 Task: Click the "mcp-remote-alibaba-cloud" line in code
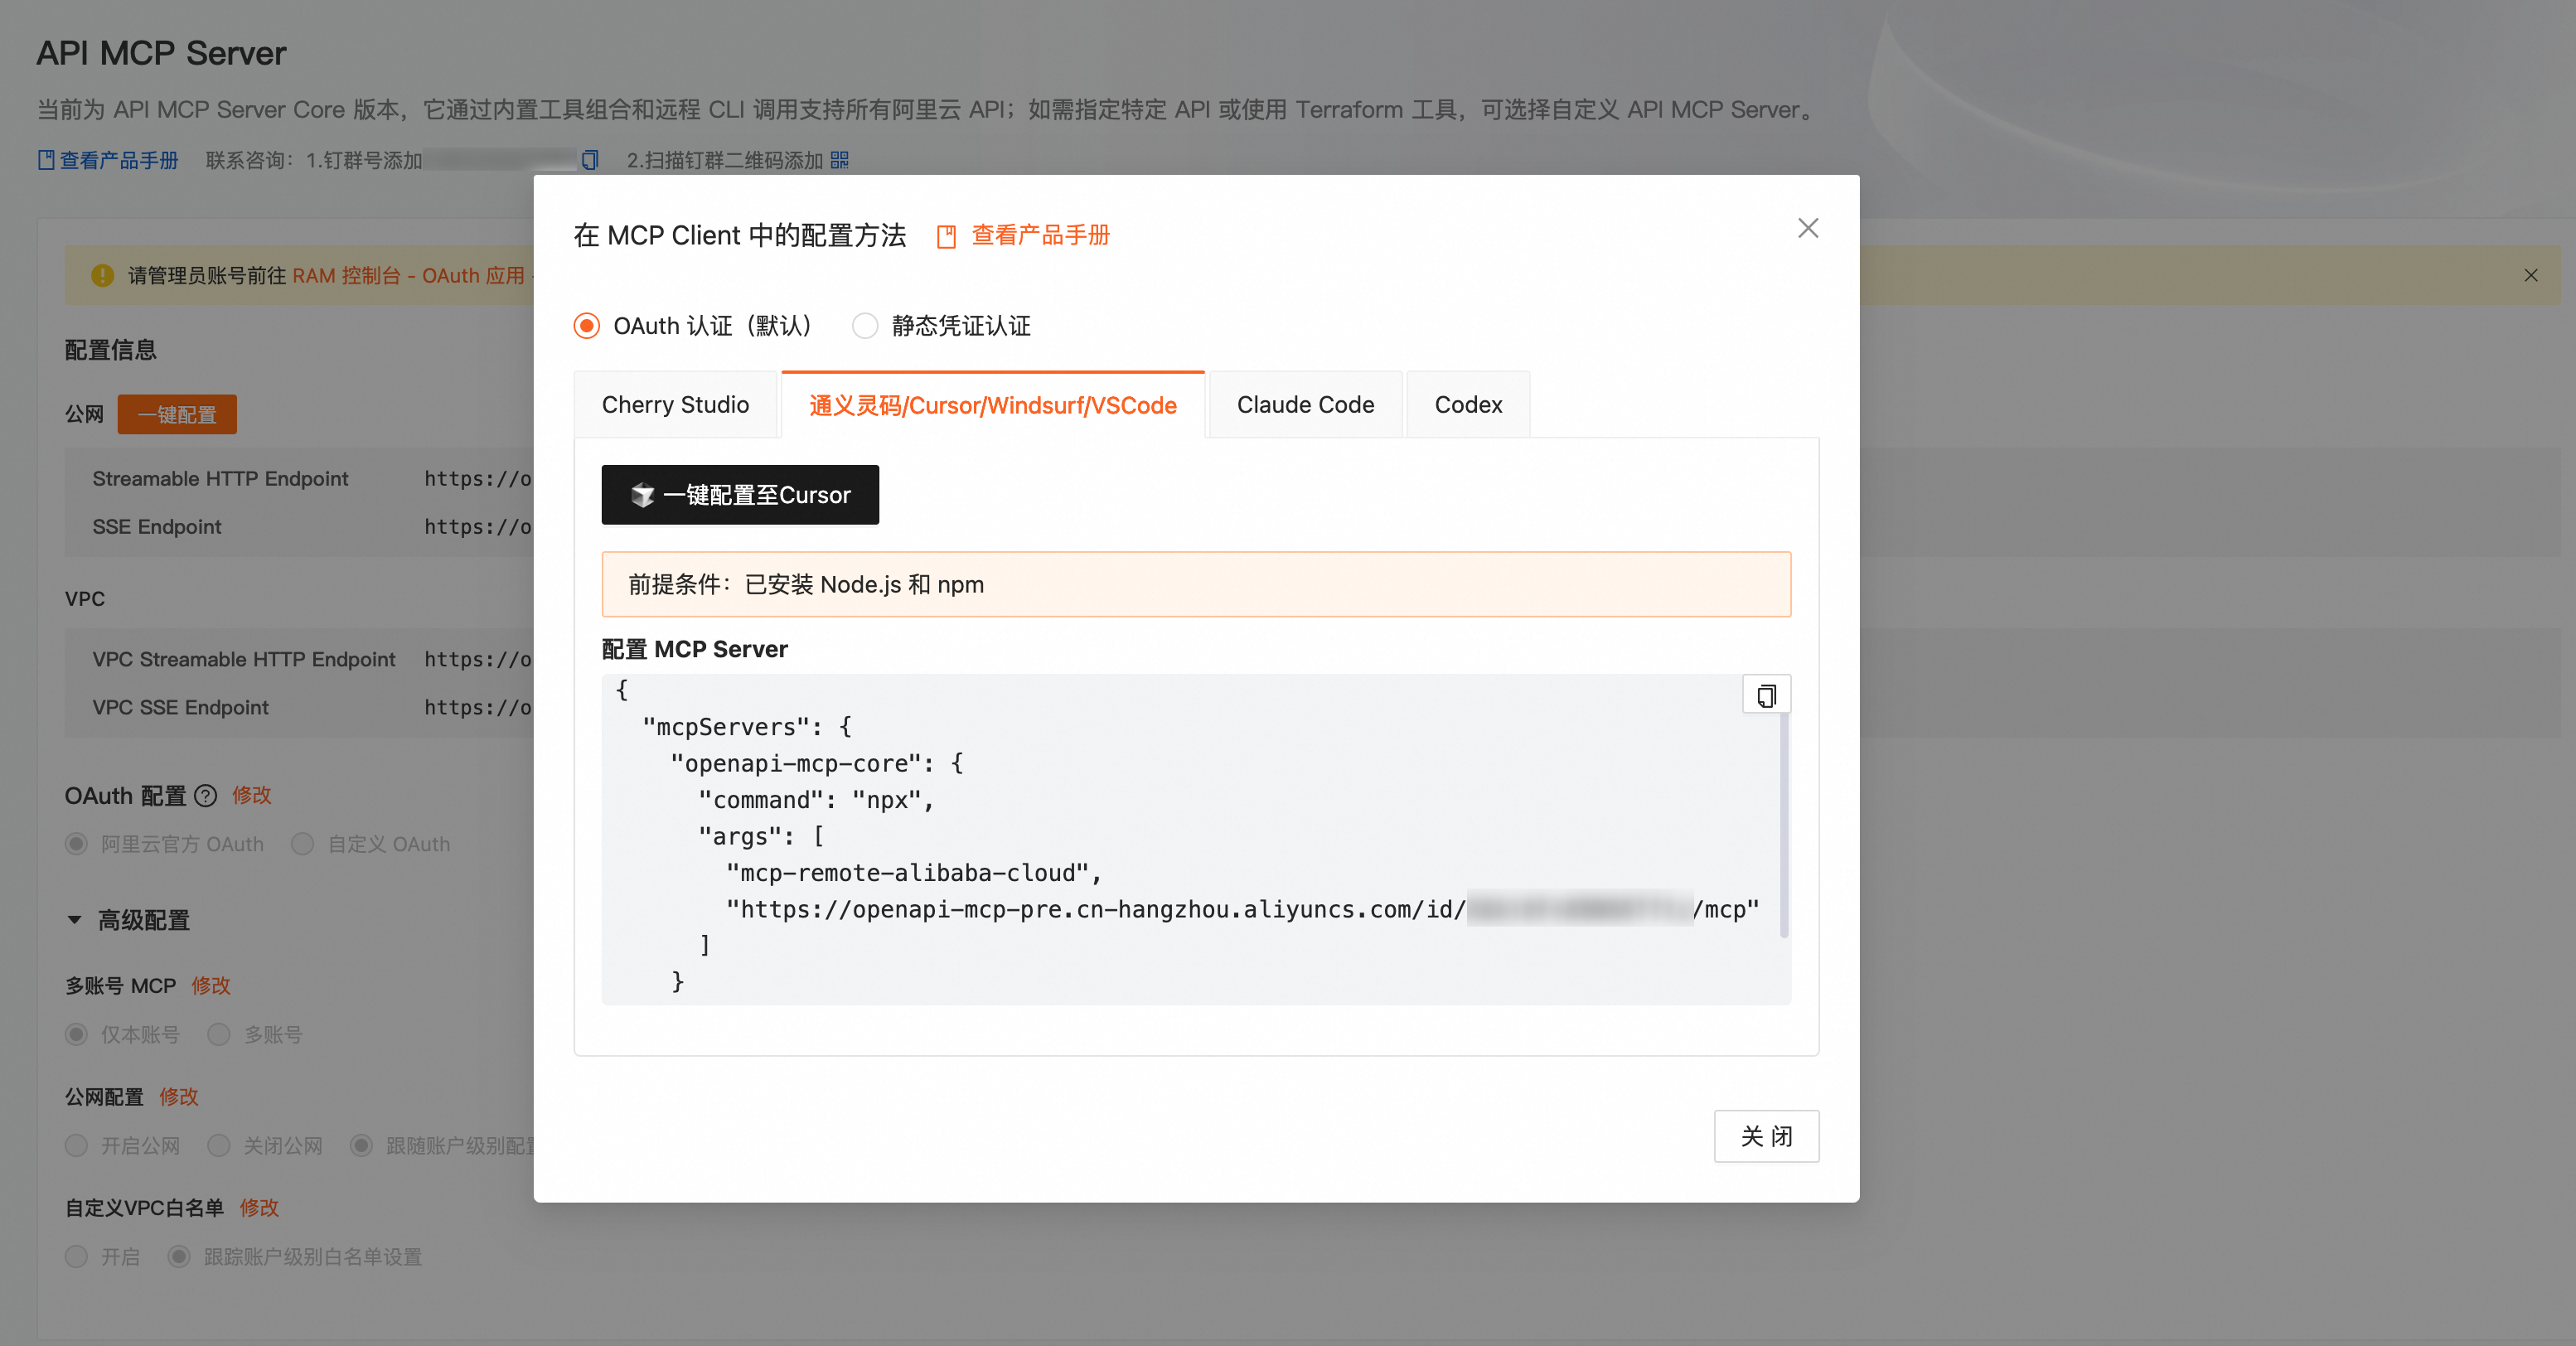coord(914,873)
